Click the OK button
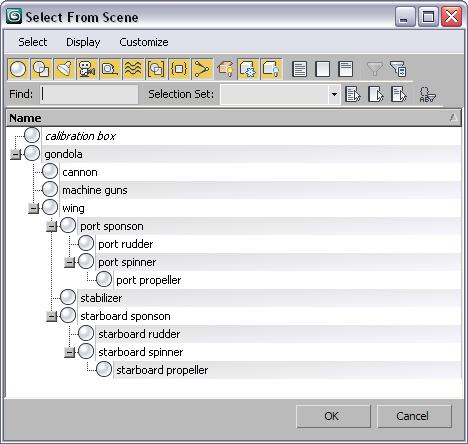 tap(333, 416)
